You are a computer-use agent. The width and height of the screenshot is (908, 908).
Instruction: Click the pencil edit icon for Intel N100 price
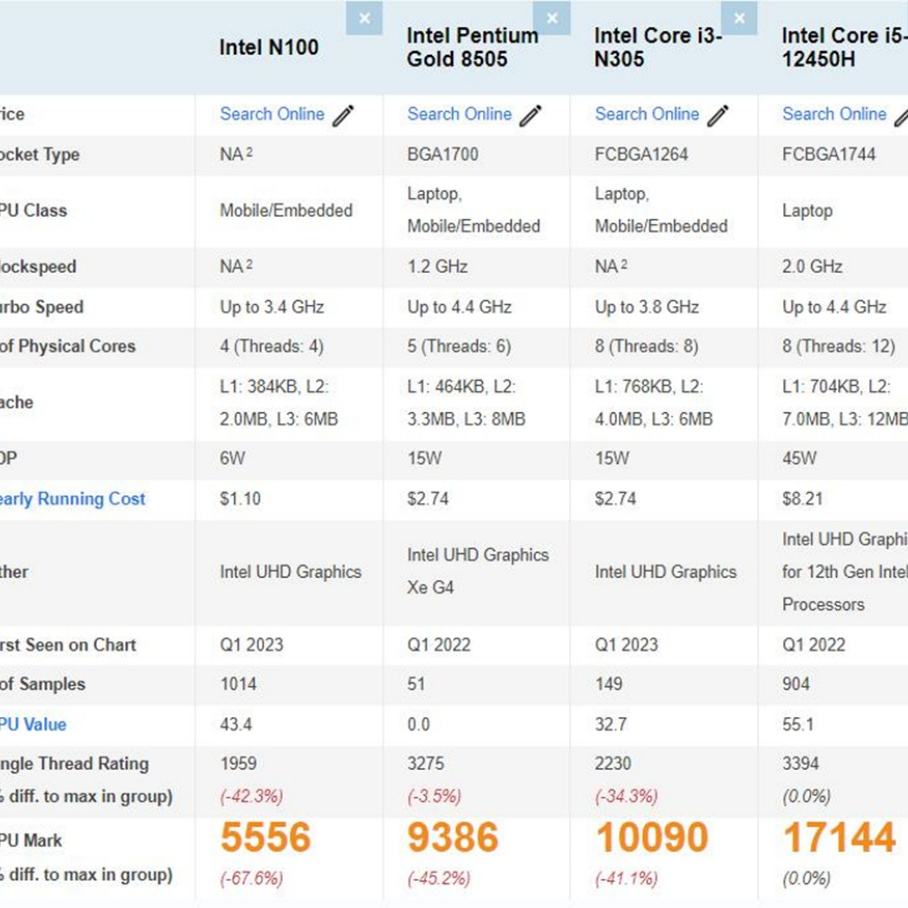[x=343, y=116]
